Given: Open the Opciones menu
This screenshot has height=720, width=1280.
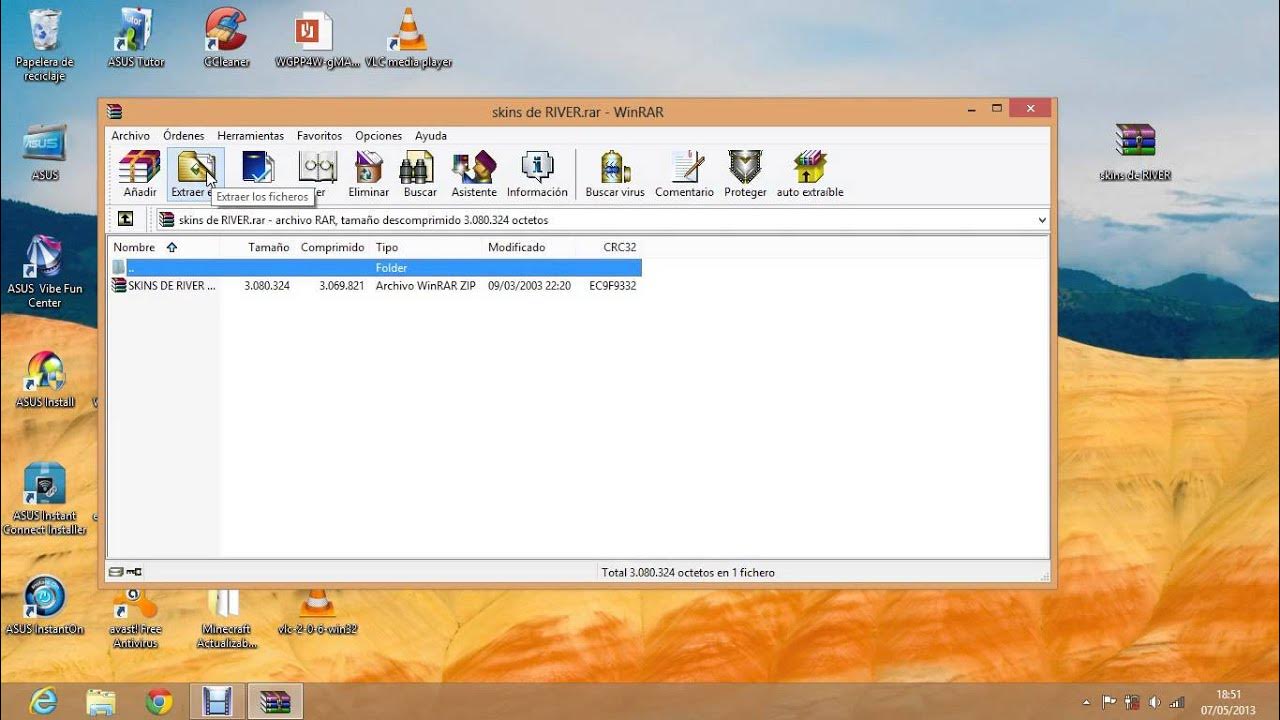Looking at the screenshot, I should click(378, 135).
